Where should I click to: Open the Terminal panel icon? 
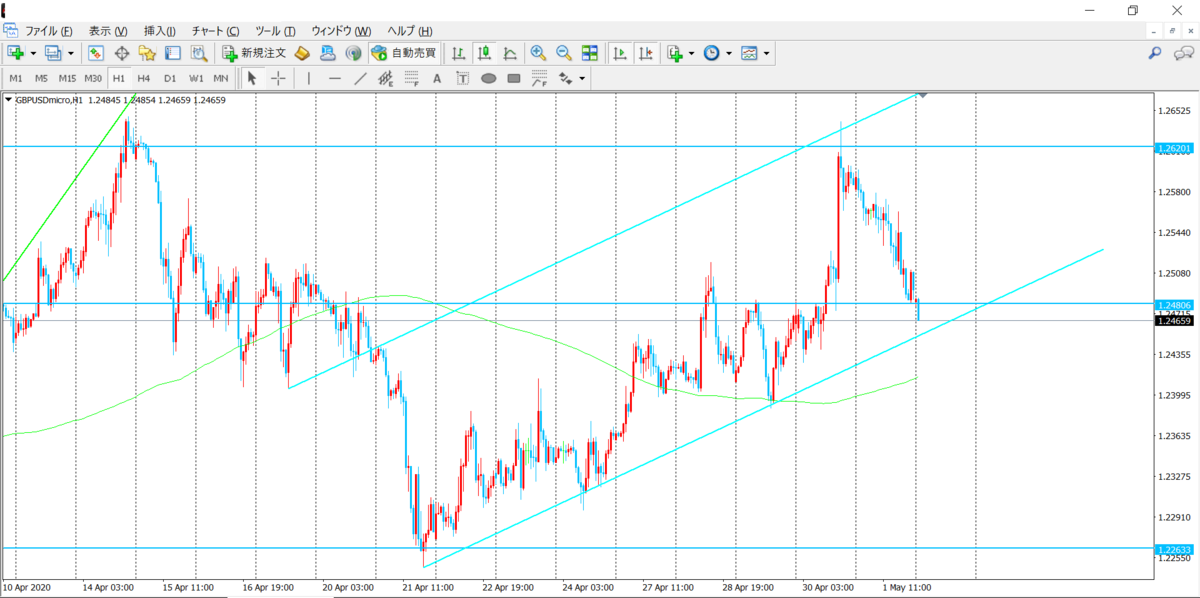(172, 53)
